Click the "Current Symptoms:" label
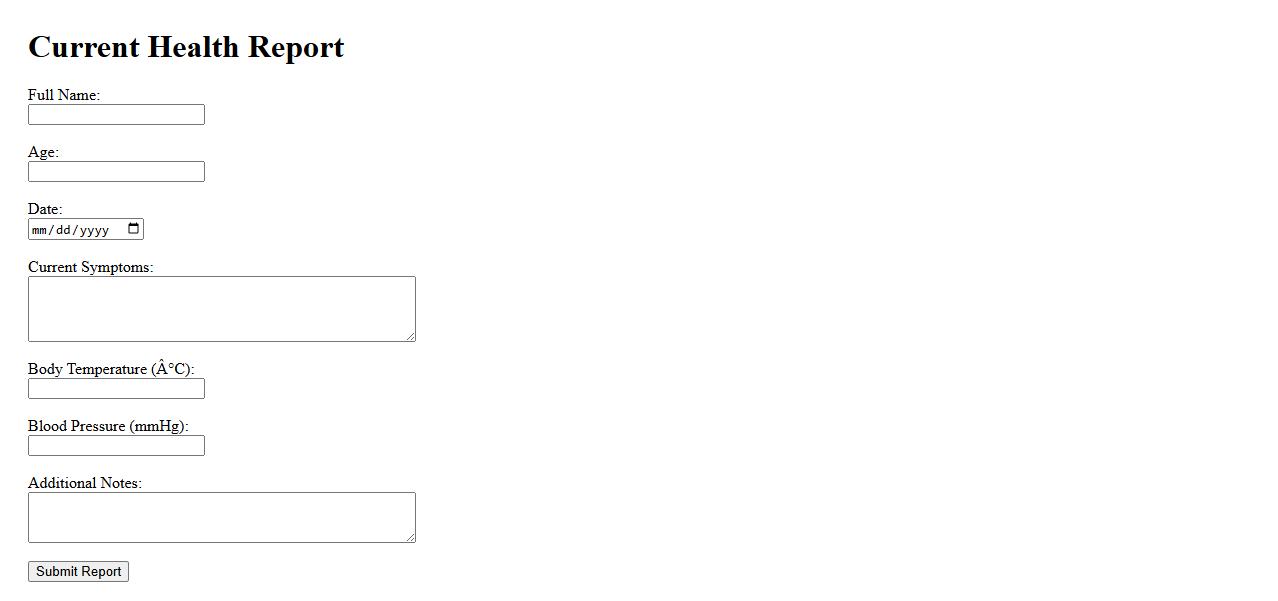The width and height of the screenshot is (1278, 601). coord(90,267)
